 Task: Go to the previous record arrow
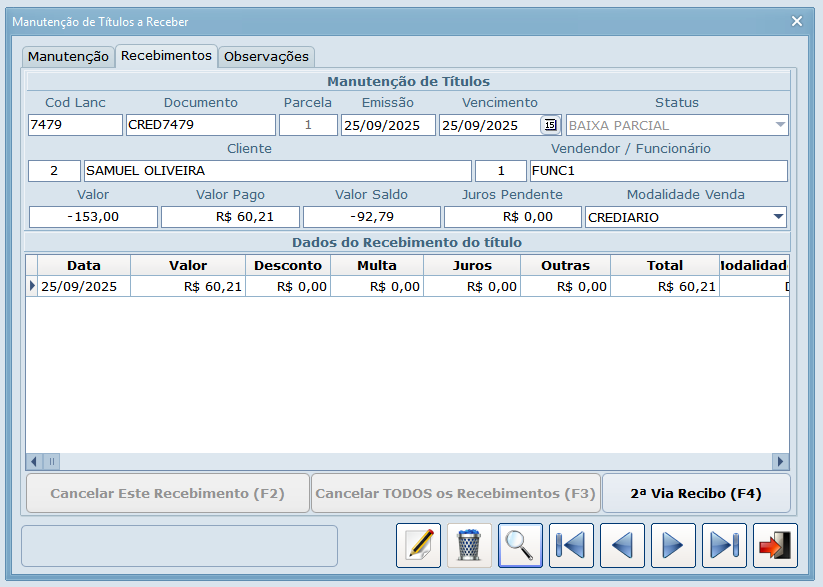[622, 545]
